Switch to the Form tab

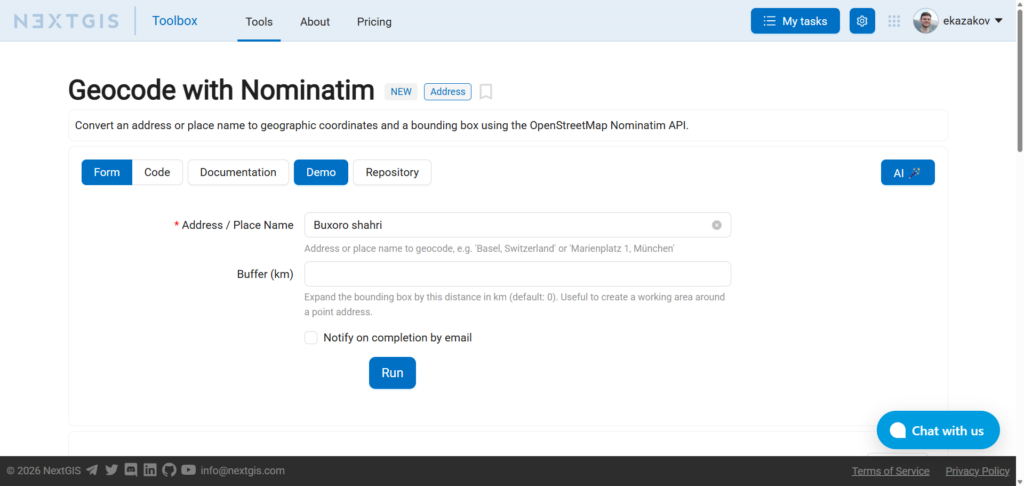(x=106, y=172)
